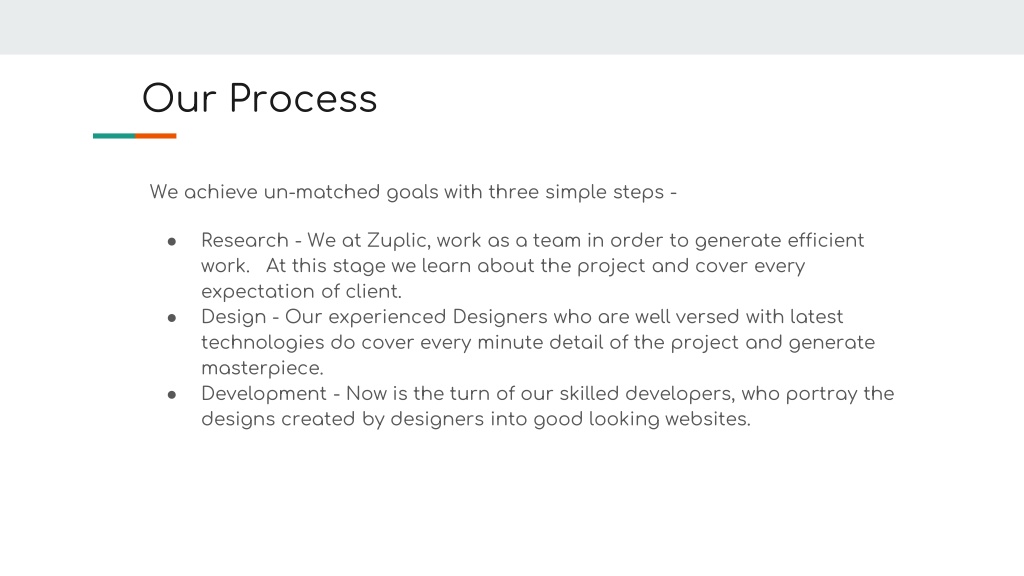Click the bullet dot beside Research
1024x576 pixels.
click(172, 242)
